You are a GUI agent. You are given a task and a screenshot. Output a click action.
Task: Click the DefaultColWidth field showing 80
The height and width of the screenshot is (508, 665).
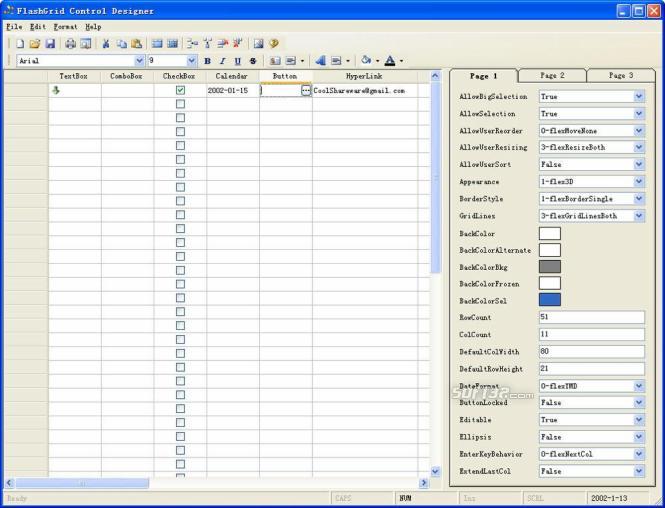pos(592,351)
